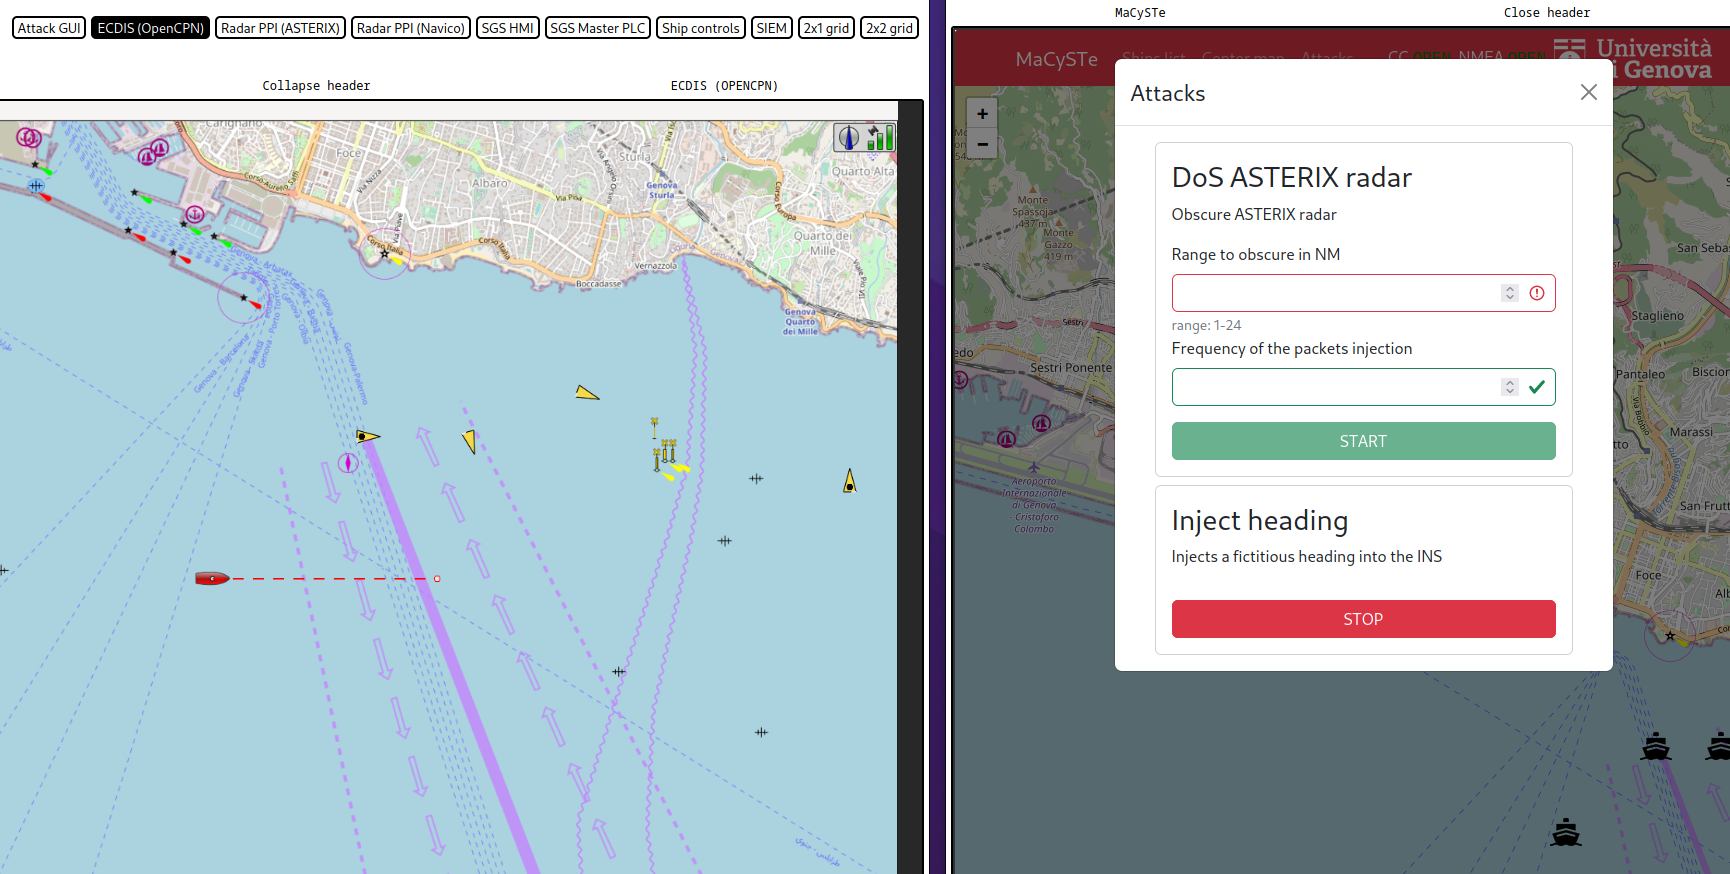Click the frequency field stepper arrows
1730x874 pixels.
(x=1509, y=387)
